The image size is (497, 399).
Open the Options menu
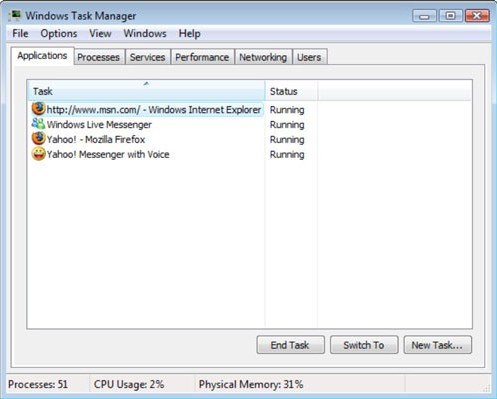point(59,34)
